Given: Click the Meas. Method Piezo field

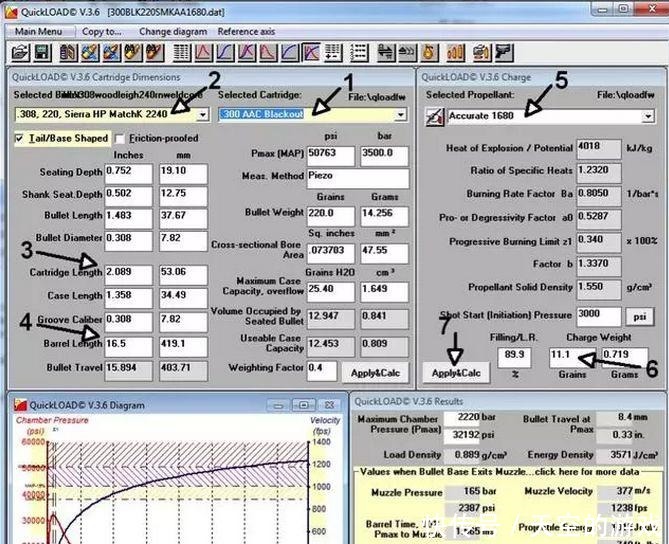Looking at the screenshot, I should point(358,179).
